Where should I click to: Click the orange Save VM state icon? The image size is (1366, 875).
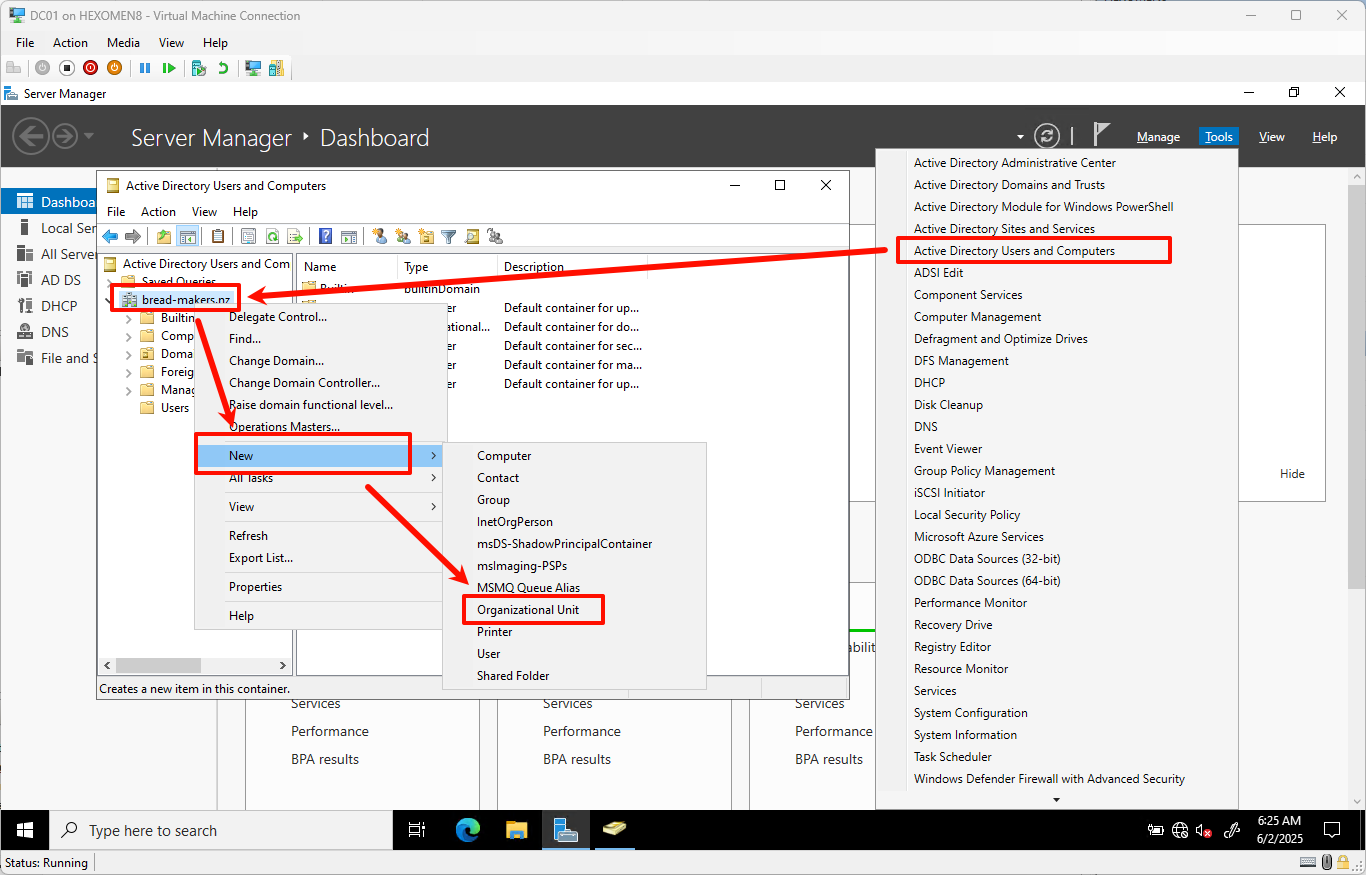[114, 68]
